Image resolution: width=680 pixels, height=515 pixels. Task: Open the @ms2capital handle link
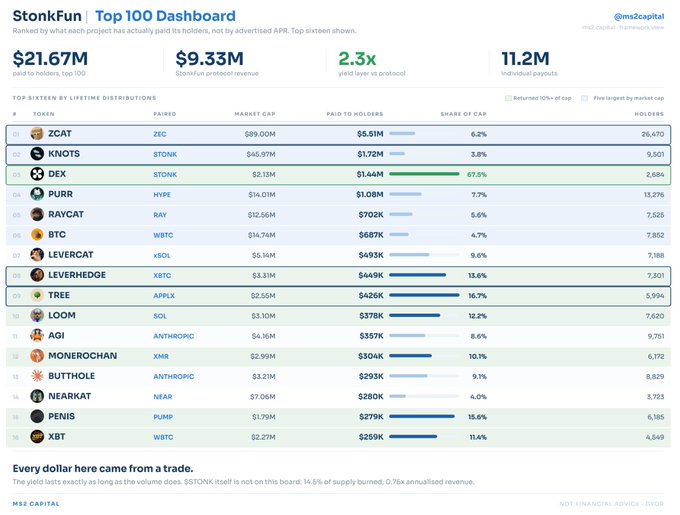point(639,16)
